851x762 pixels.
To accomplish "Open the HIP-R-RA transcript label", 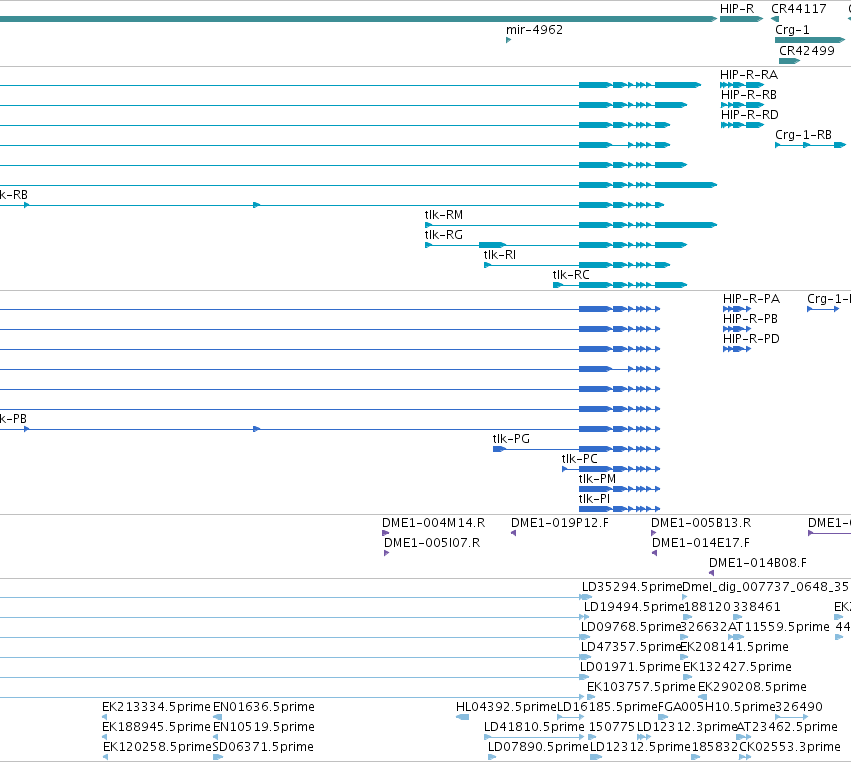I will tap(748, 74).
